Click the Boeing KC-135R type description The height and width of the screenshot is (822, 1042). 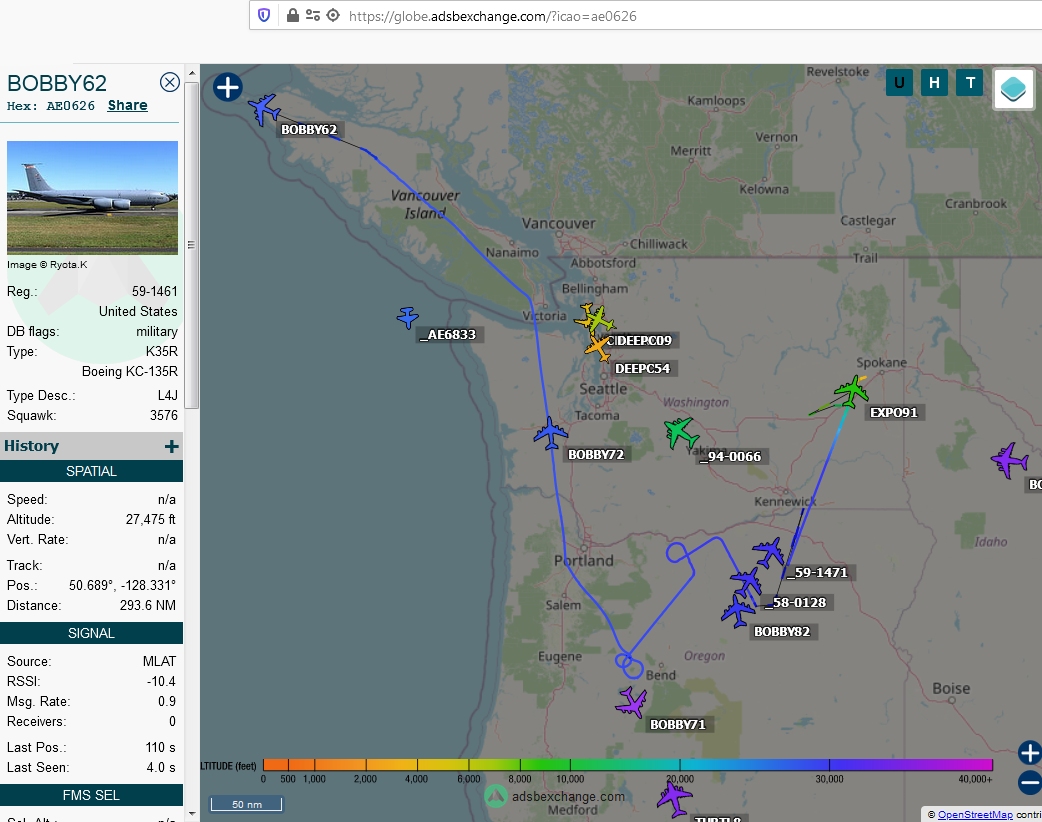tap(130, 371)
